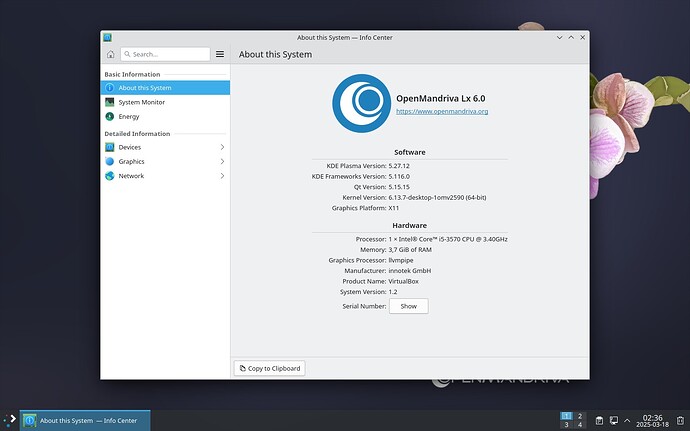Click the Memory value 3,7 GiB of RAM

[x=410, y=250]
